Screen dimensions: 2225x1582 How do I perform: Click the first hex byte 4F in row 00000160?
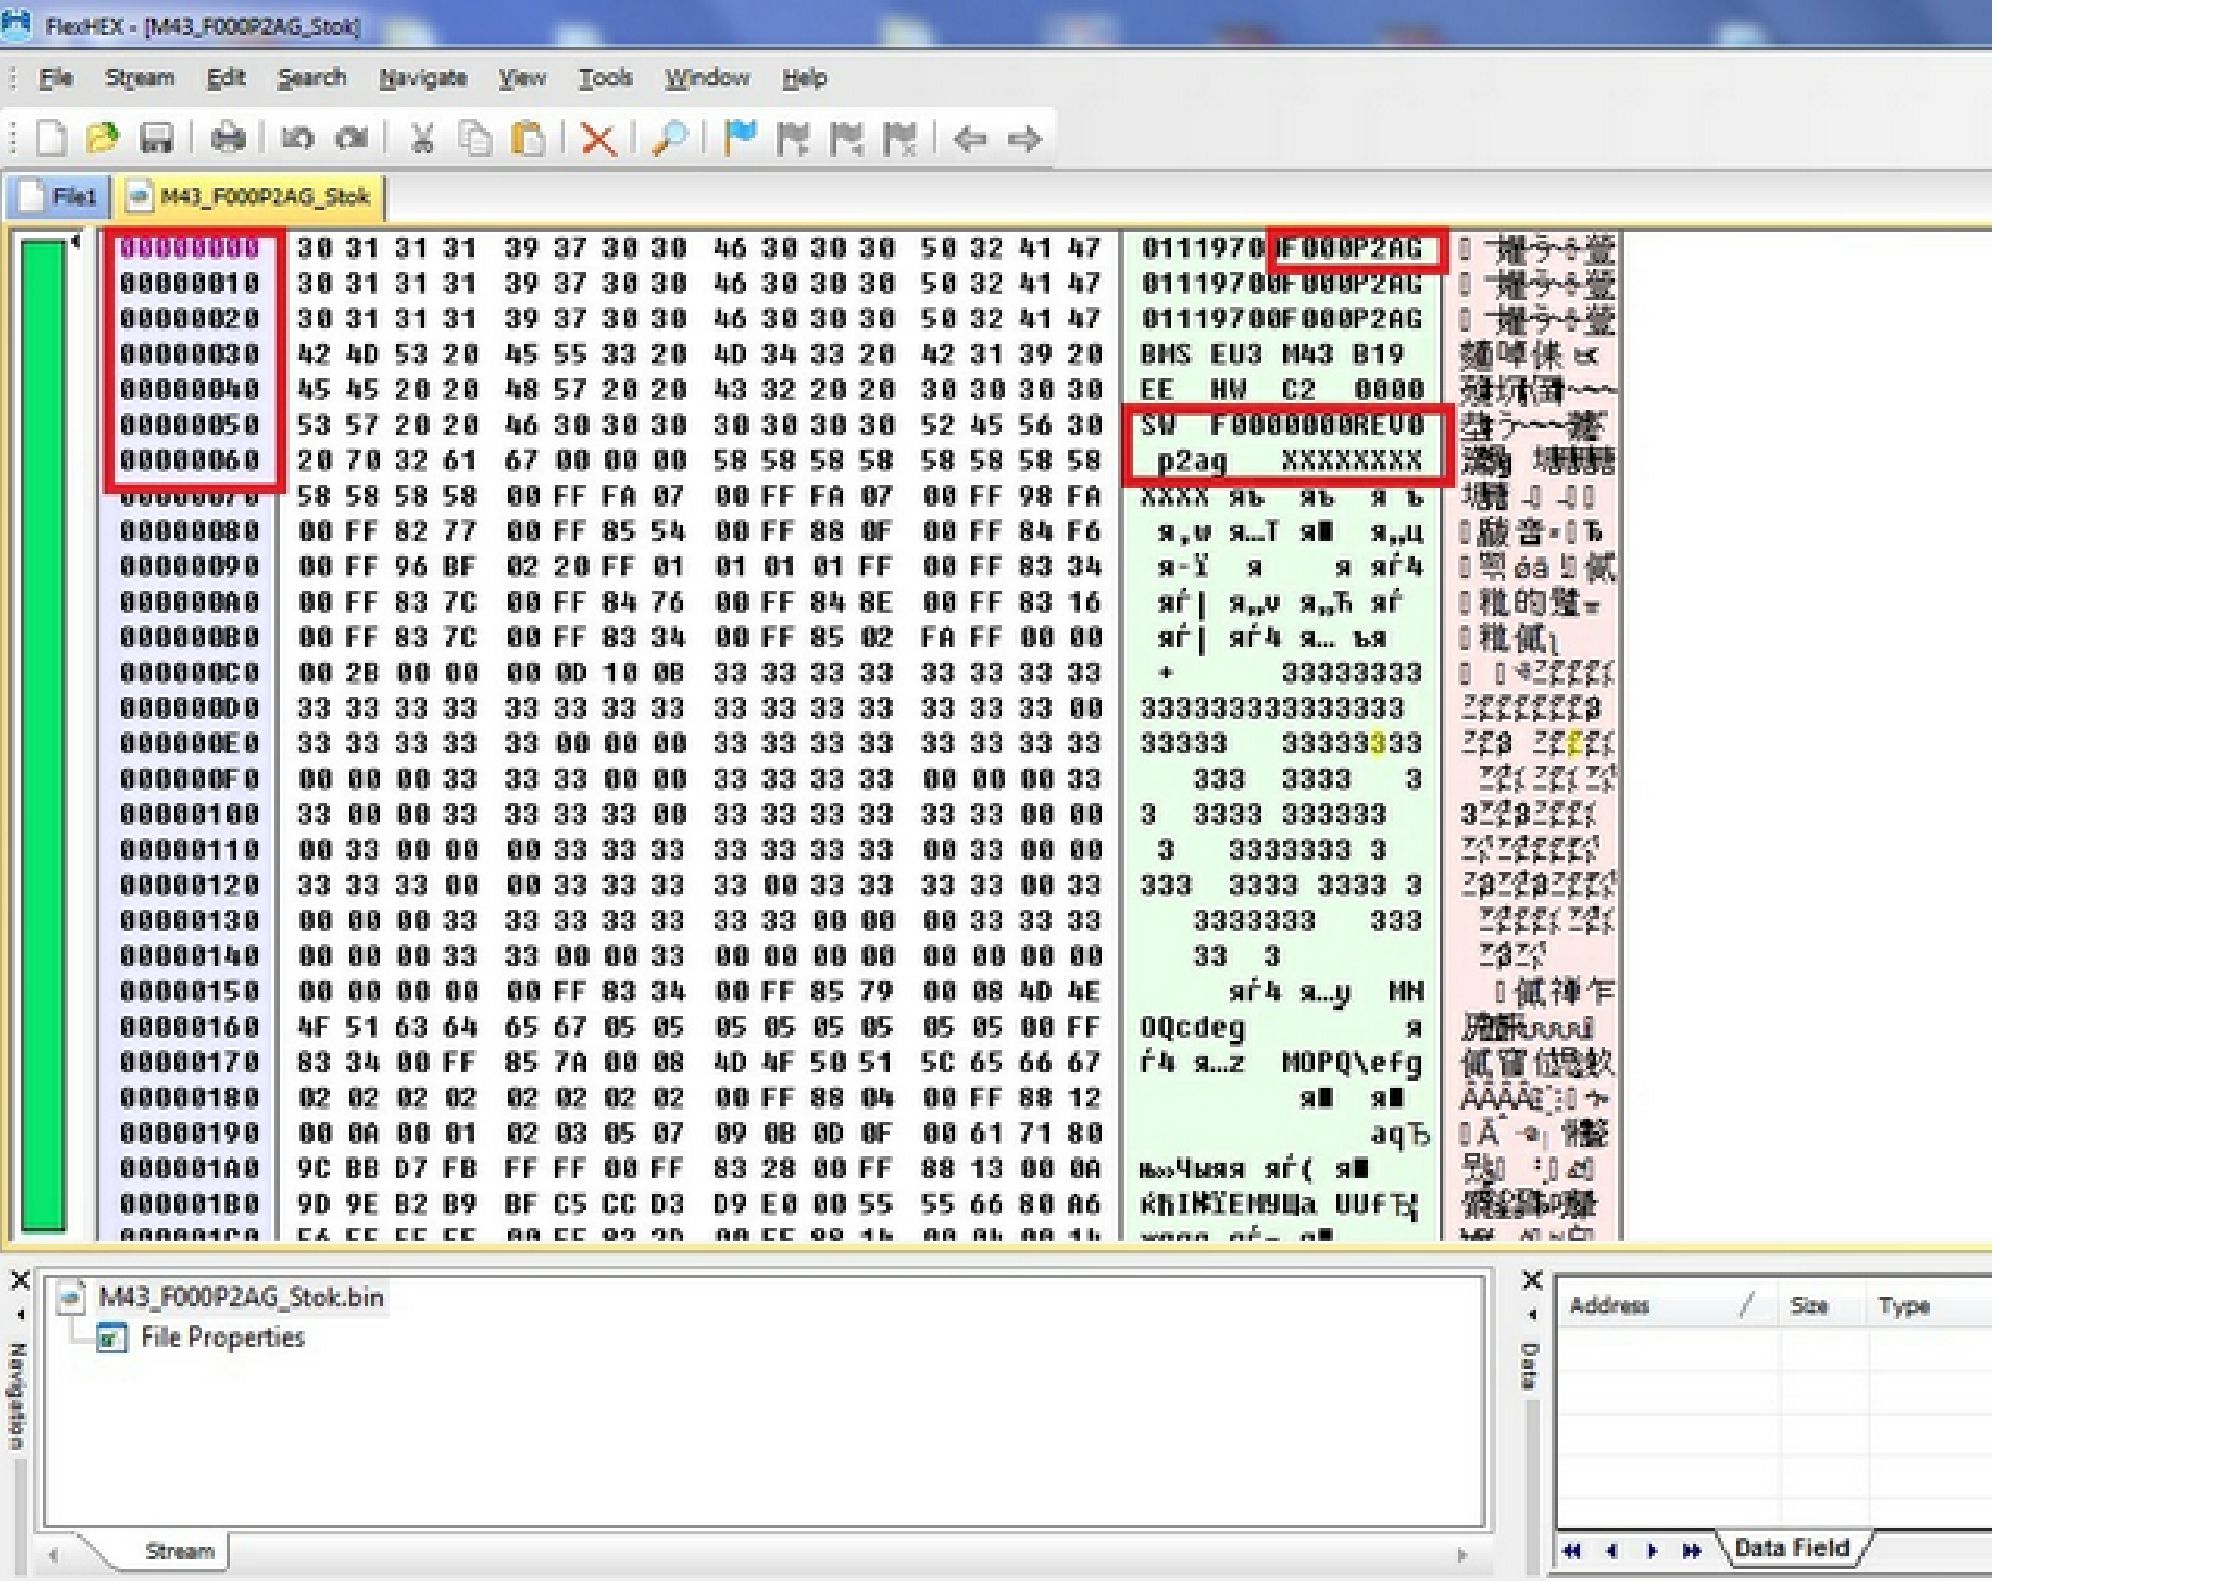(x=314, y=1027)
